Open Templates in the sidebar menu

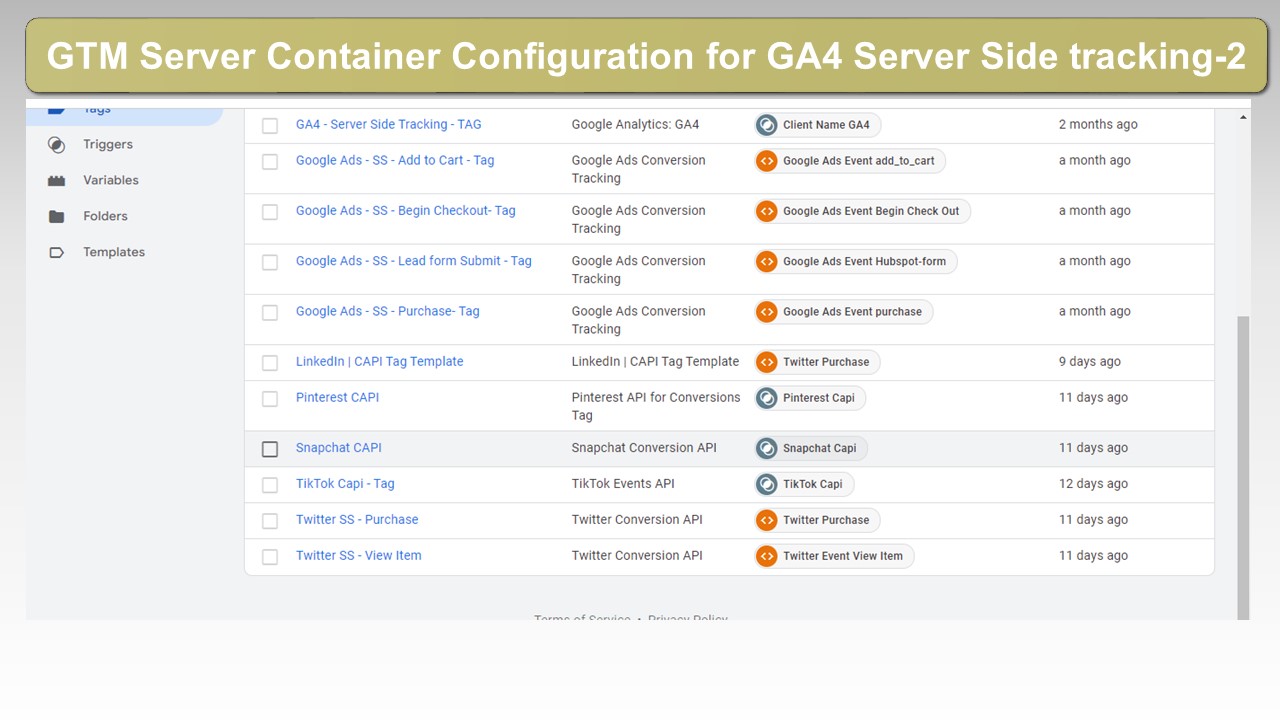pos(114,252)
